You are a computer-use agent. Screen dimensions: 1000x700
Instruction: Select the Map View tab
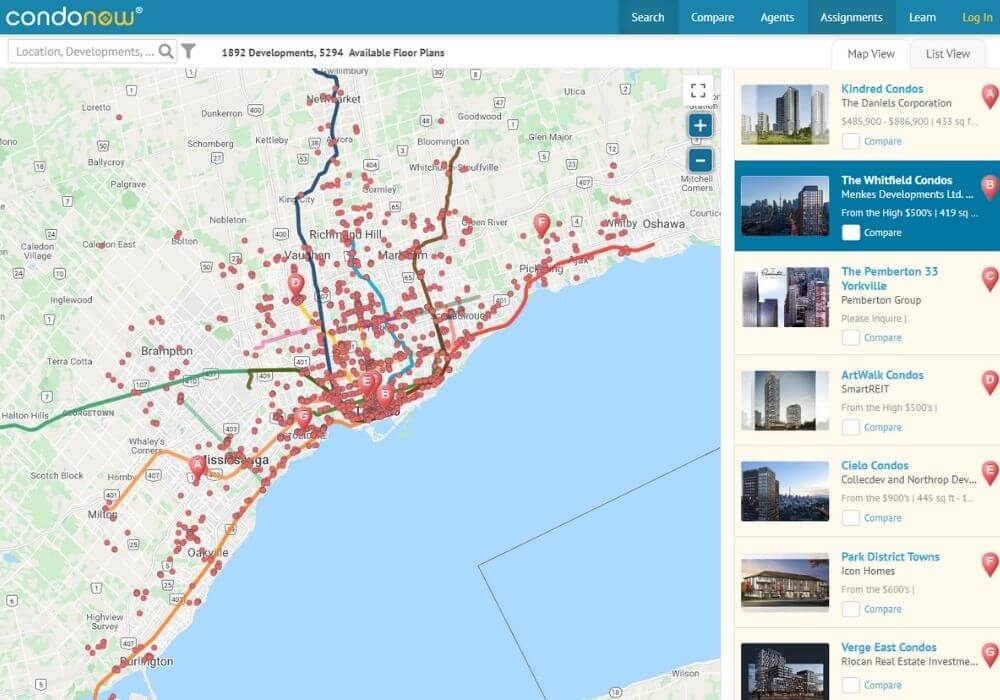pos(870,54)
